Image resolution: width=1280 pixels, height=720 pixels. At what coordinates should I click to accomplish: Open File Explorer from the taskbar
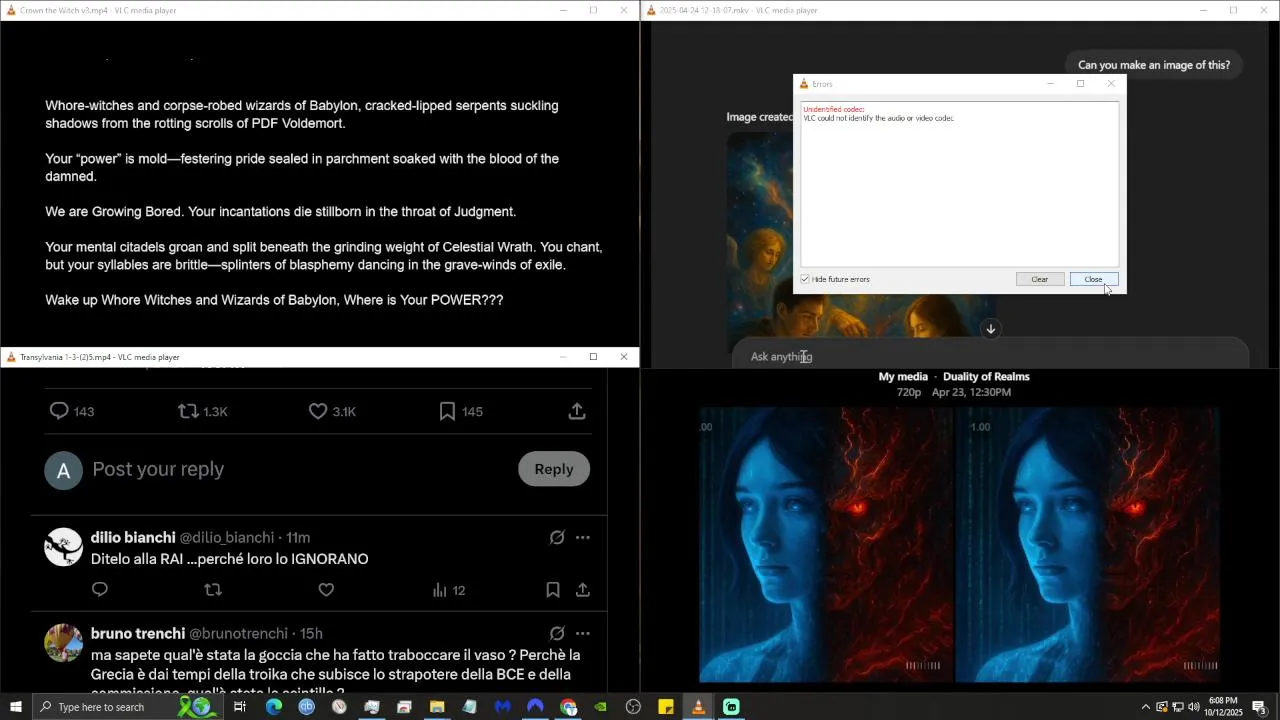click(x=437, y=707)
